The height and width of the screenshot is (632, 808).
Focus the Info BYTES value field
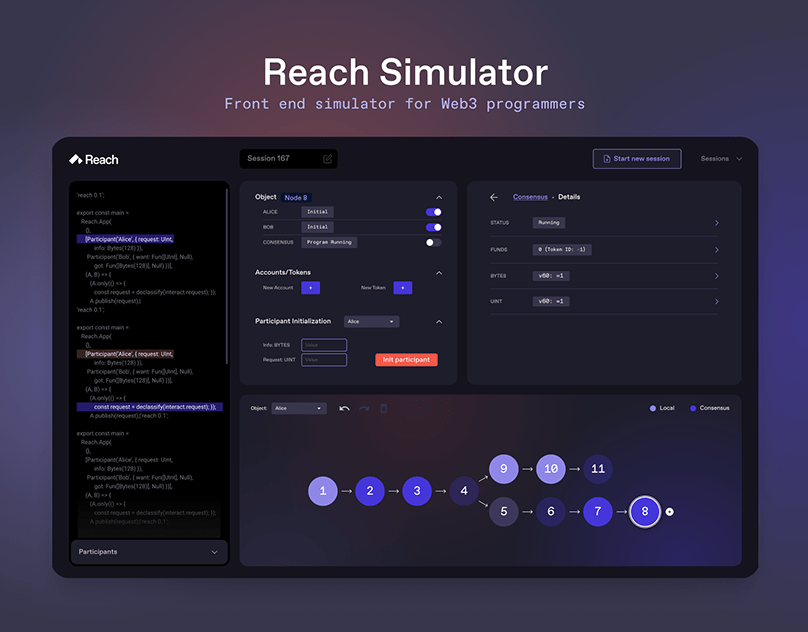(324, 345)
